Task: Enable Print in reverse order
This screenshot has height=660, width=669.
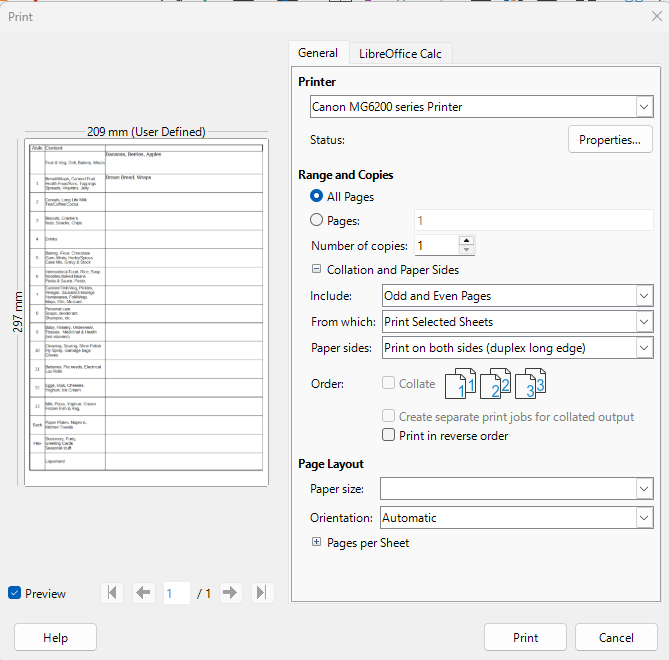Action: 390,435
